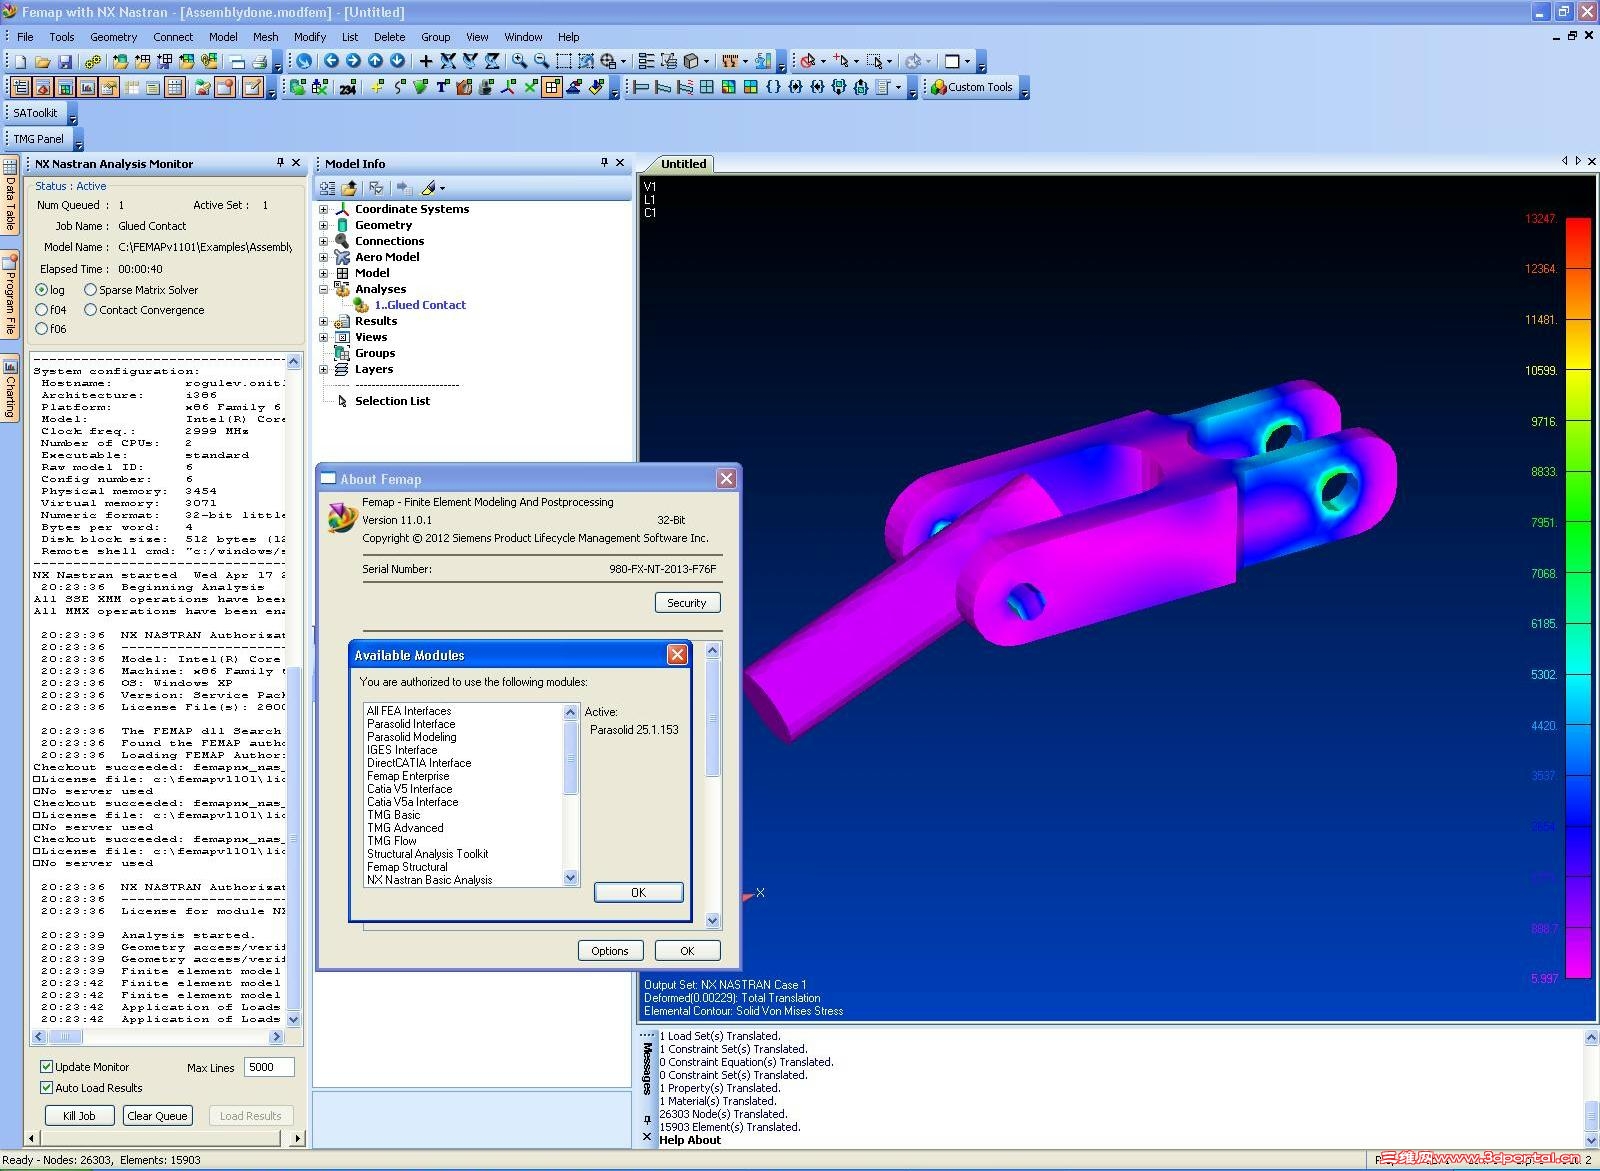Click the Custom Tools toolbar button
The image size is (1600, 1171).
tap(972, 87)
